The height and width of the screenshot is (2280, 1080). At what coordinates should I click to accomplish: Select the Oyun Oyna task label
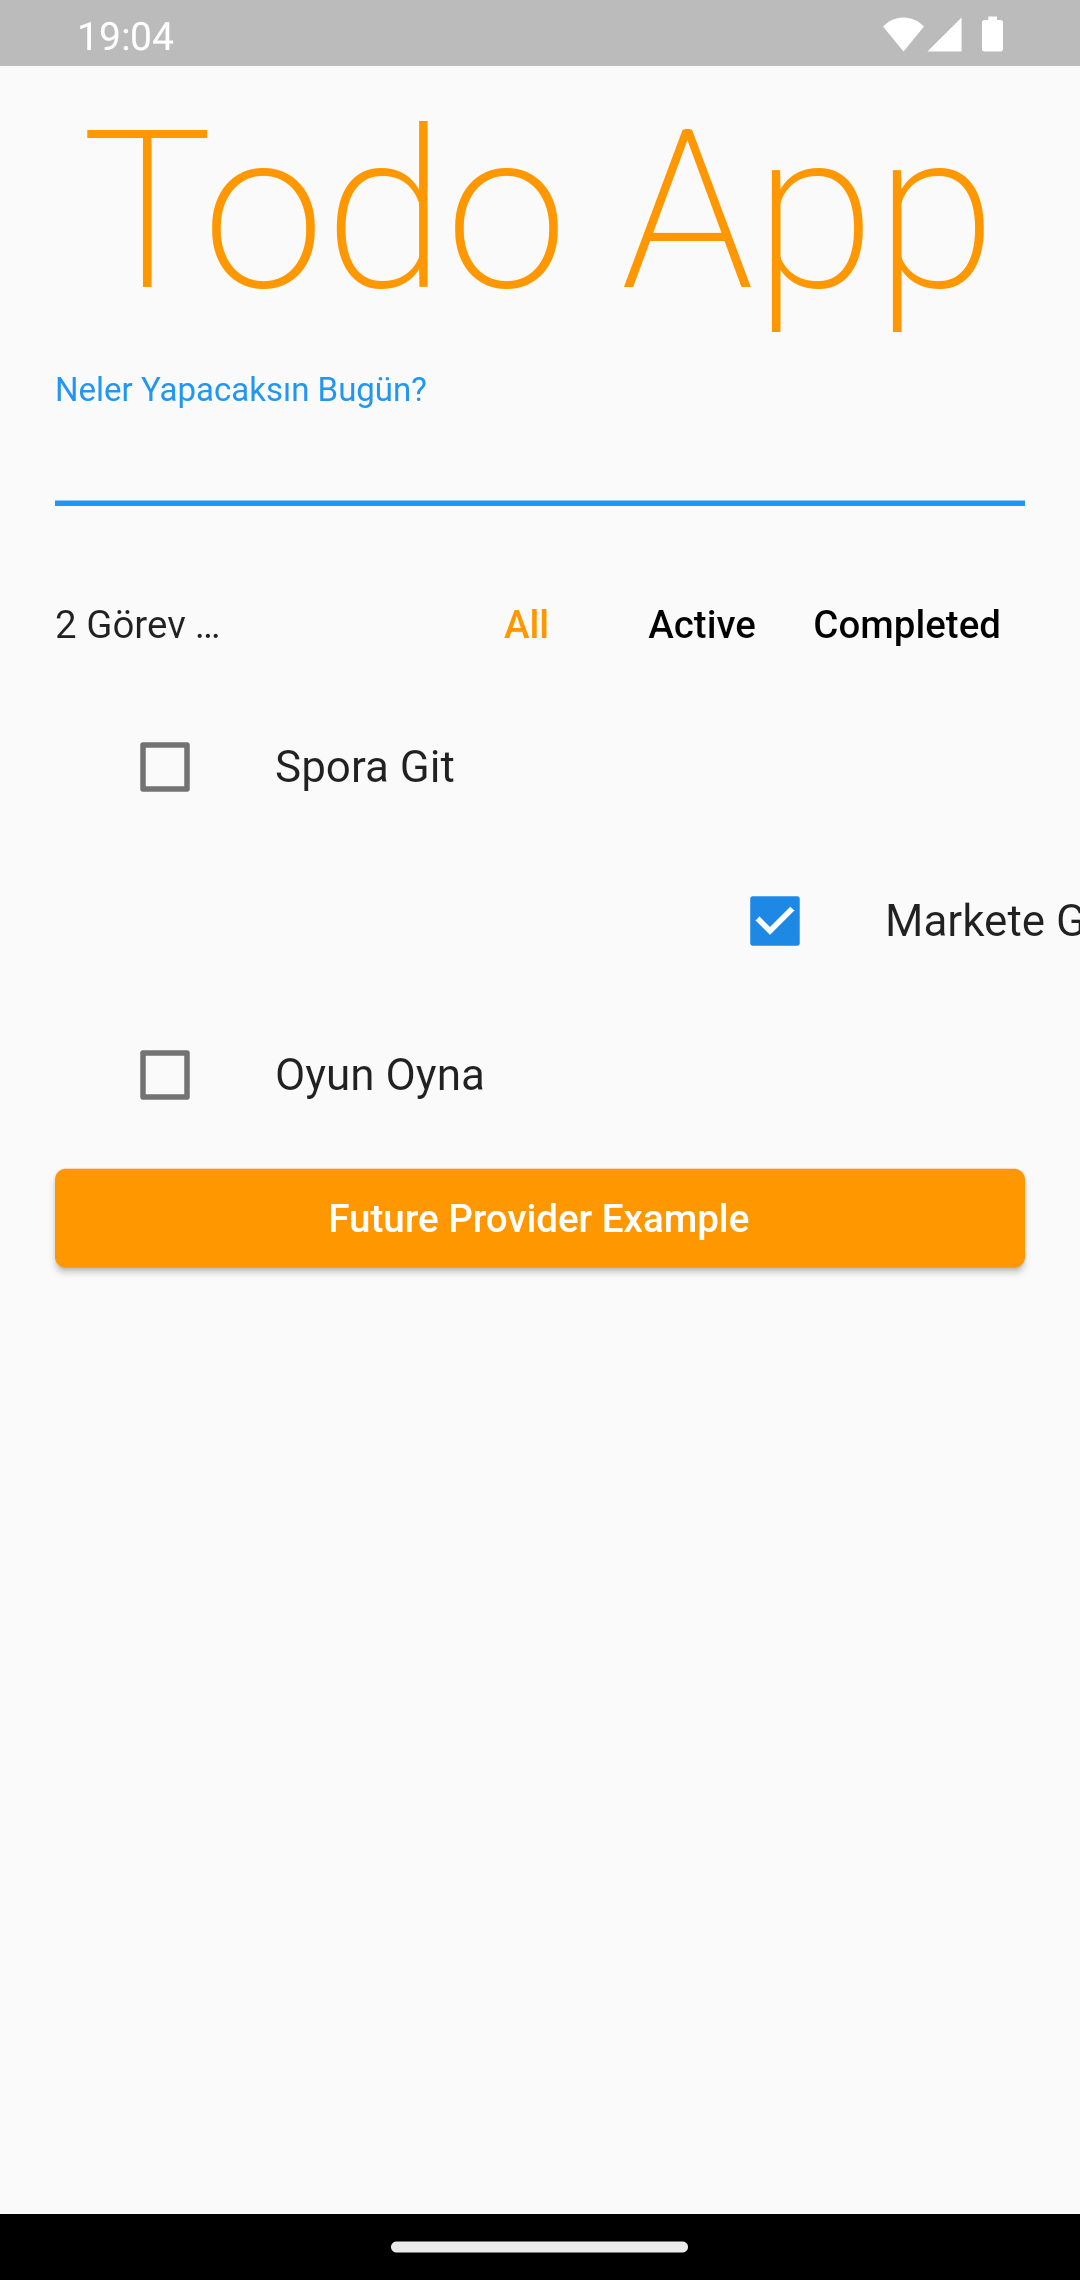click(380, 1075)
